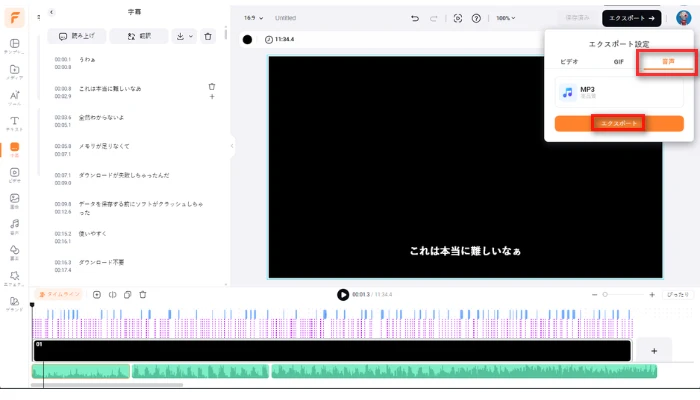Open the 16:9 aspect ratio dropdown
This screenshot has width=700, height=400.
(x=253, y=18)
